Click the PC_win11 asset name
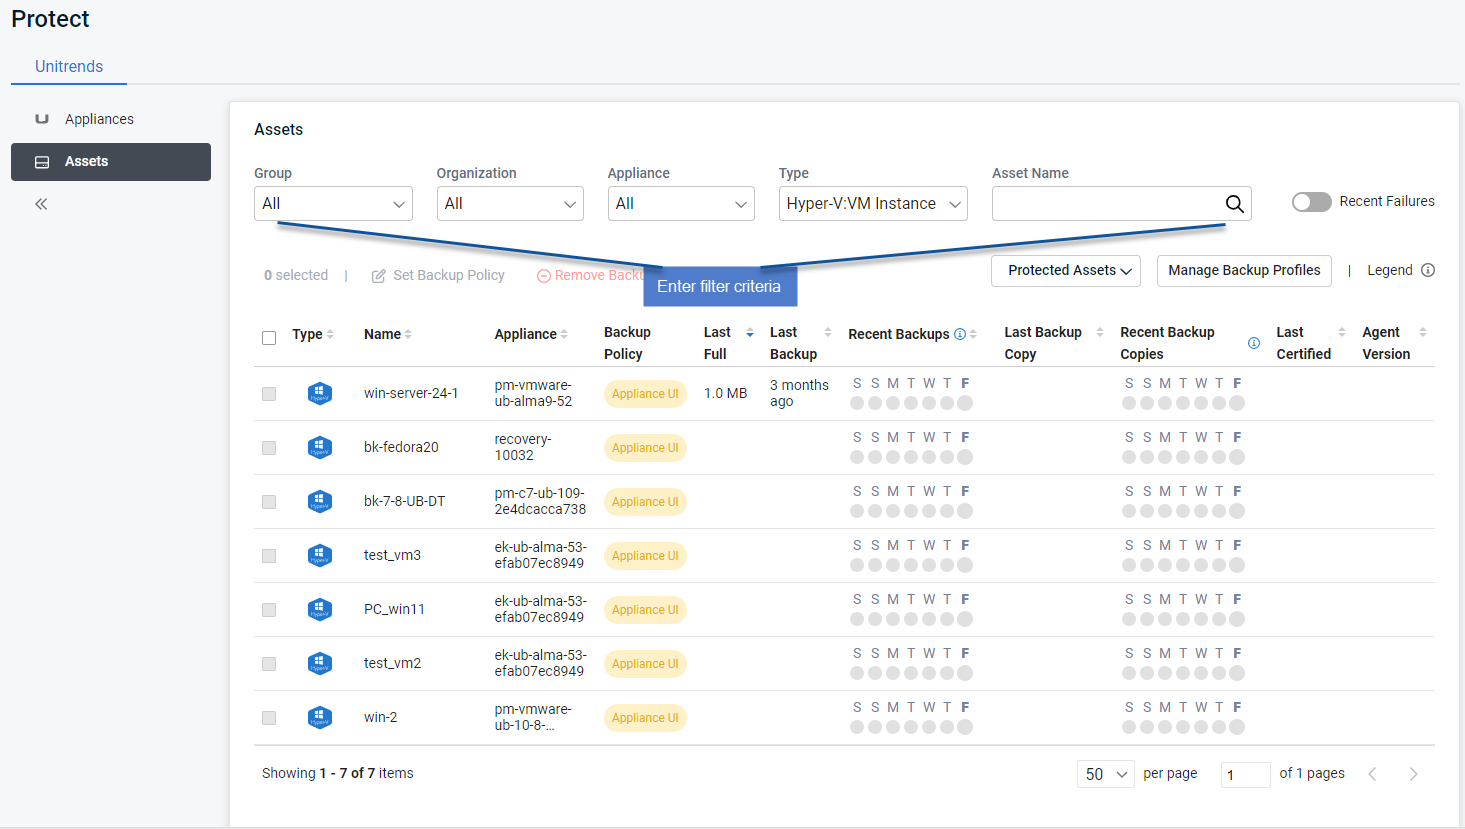The height and width of the screenshot is (829, 1465). click(394, 610)
